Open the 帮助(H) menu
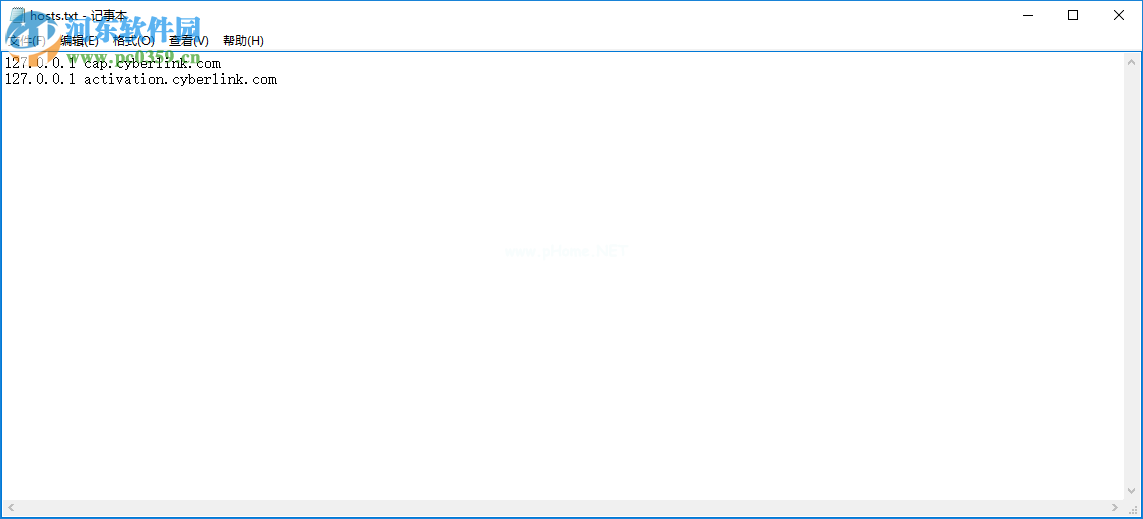The width and height of the screenshot is (1143, 519). [243, 41]
